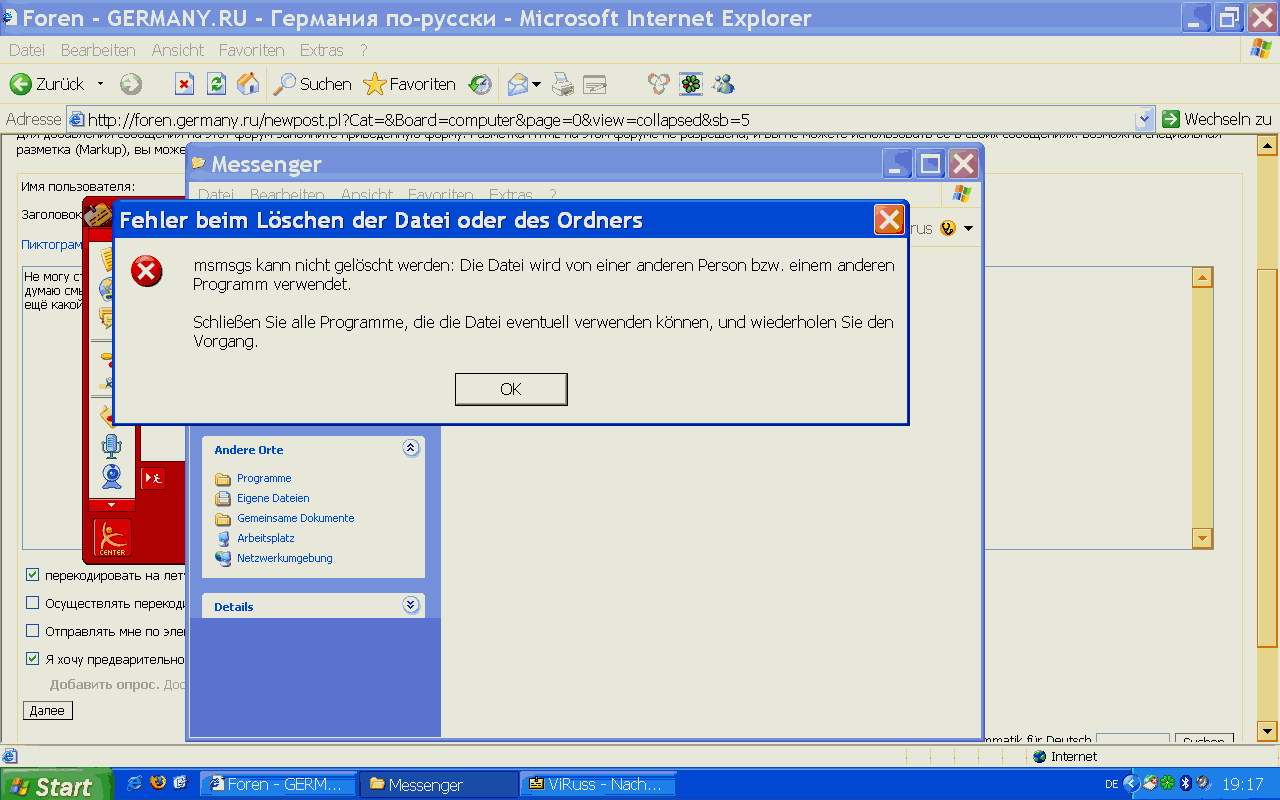The height and width of the screenshot is (800, 1280).
Task: Switch to Messenger taskbar button
Action: pyautogui.click(x=438, y=785)
